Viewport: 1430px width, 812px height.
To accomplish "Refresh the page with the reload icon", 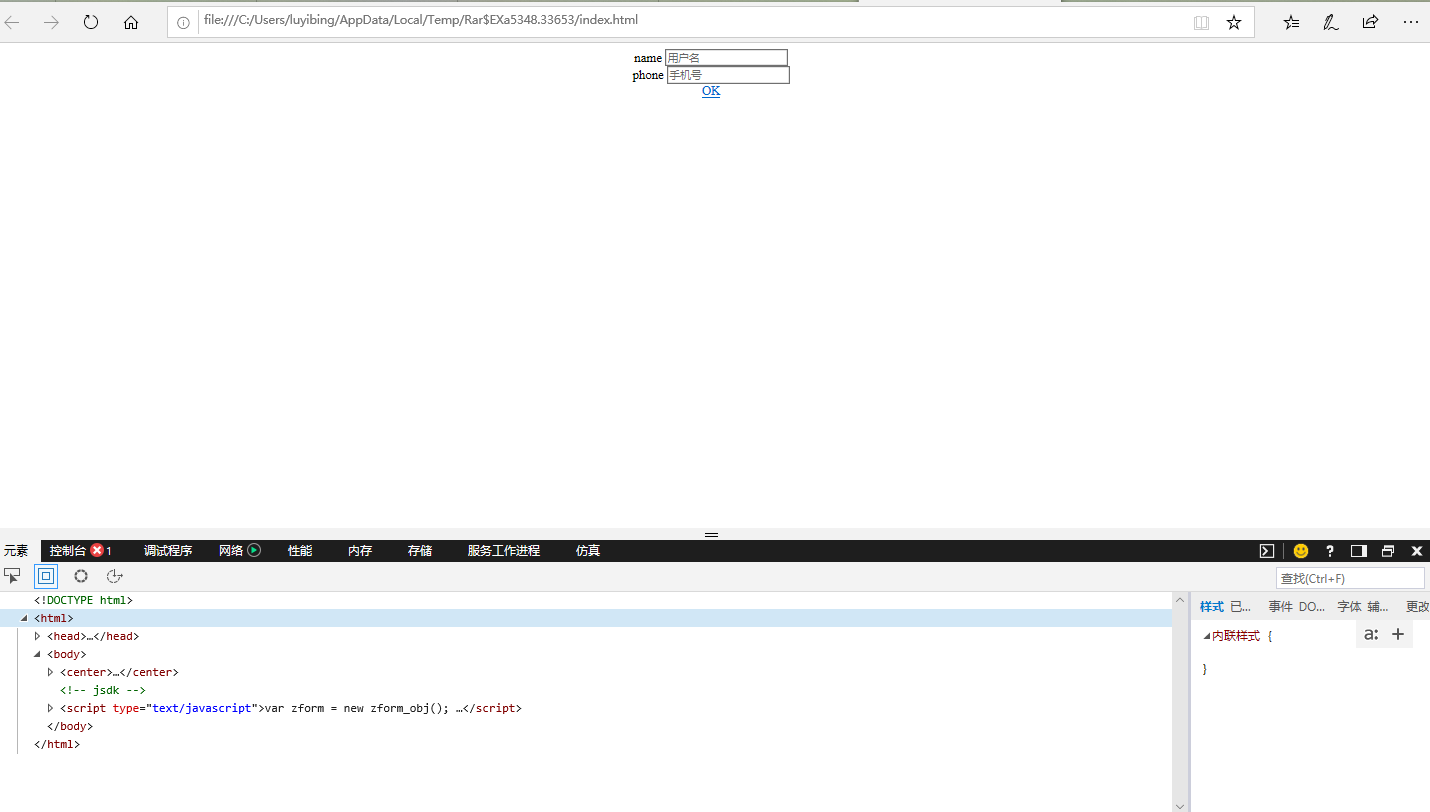I will [x=91, y=22].
